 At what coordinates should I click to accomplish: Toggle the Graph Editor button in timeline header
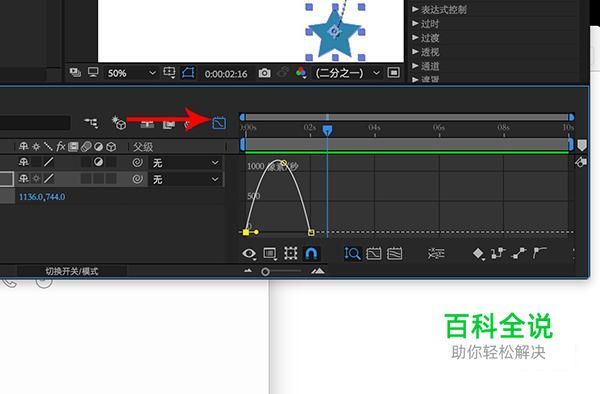pos(219,123)
